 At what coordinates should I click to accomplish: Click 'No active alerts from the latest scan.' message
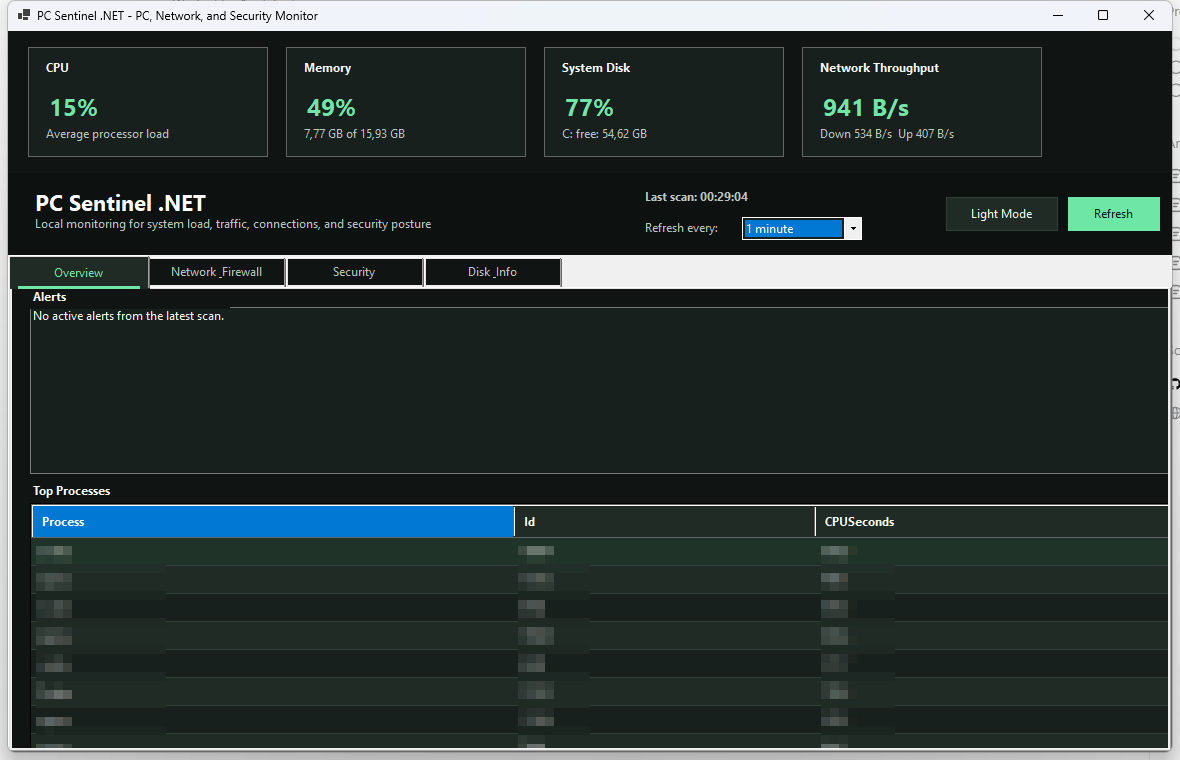pos(129,316)
